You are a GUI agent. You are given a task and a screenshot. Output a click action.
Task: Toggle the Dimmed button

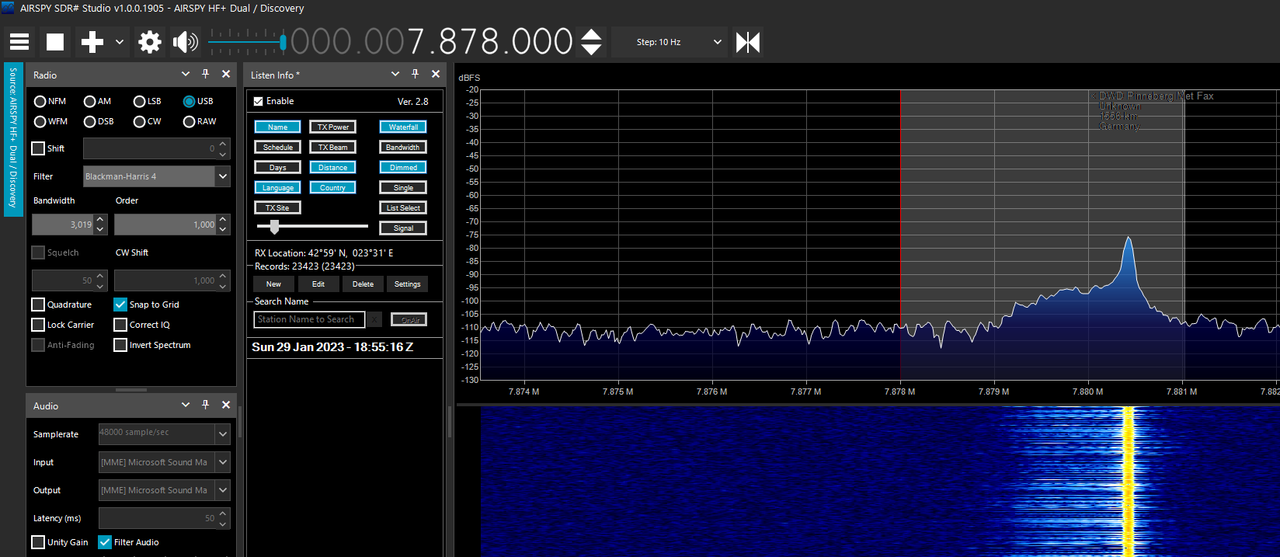(x=403, y=167)
